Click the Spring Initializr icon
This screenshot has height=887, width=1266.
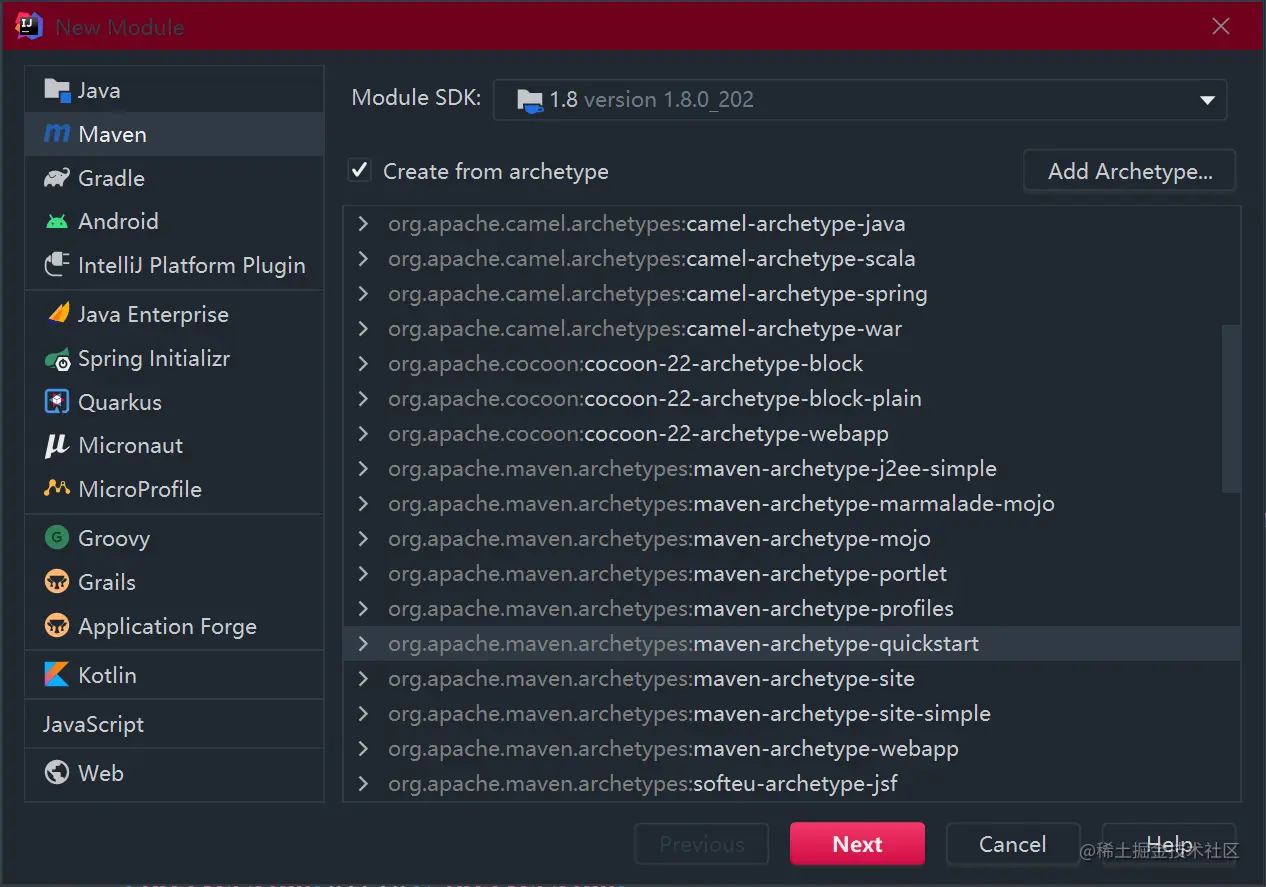pos(57,358)
